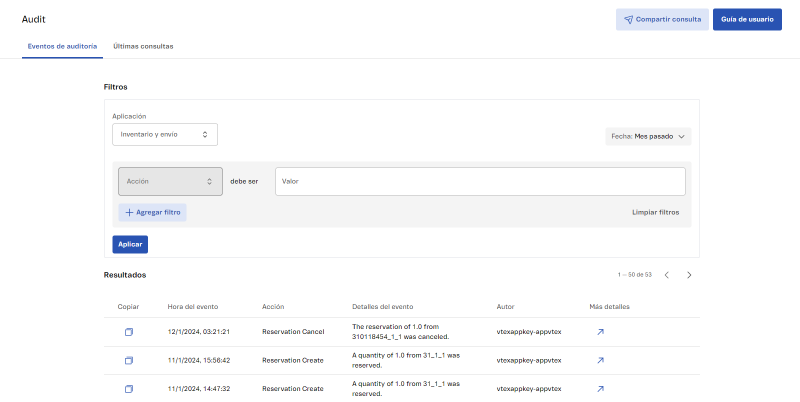
Task: Go to previous results page
Action: tap(667, 275)
